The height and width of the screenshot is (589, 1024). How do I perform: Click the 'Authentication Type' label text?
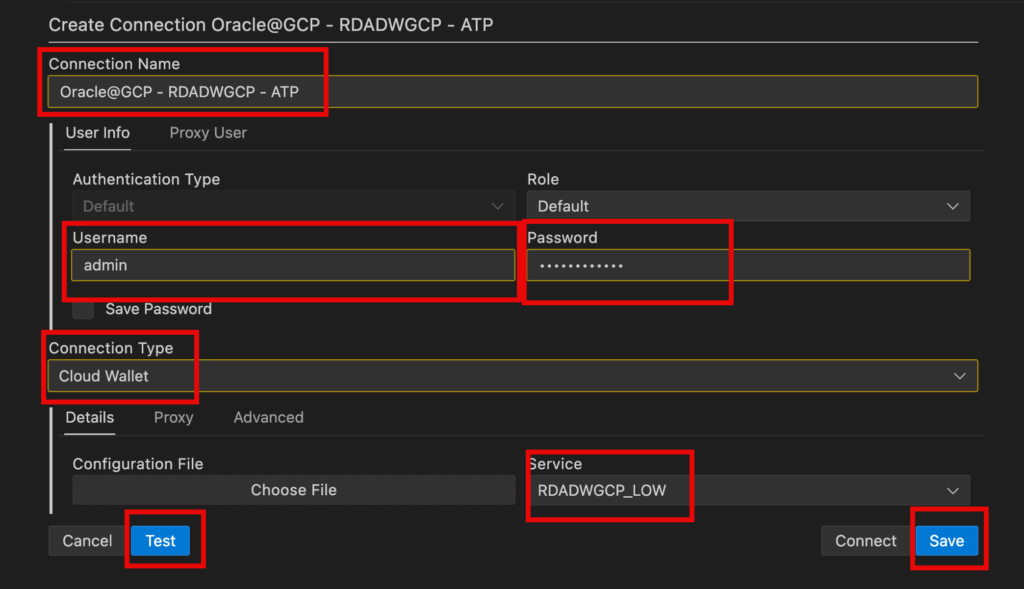coord(146,180)
